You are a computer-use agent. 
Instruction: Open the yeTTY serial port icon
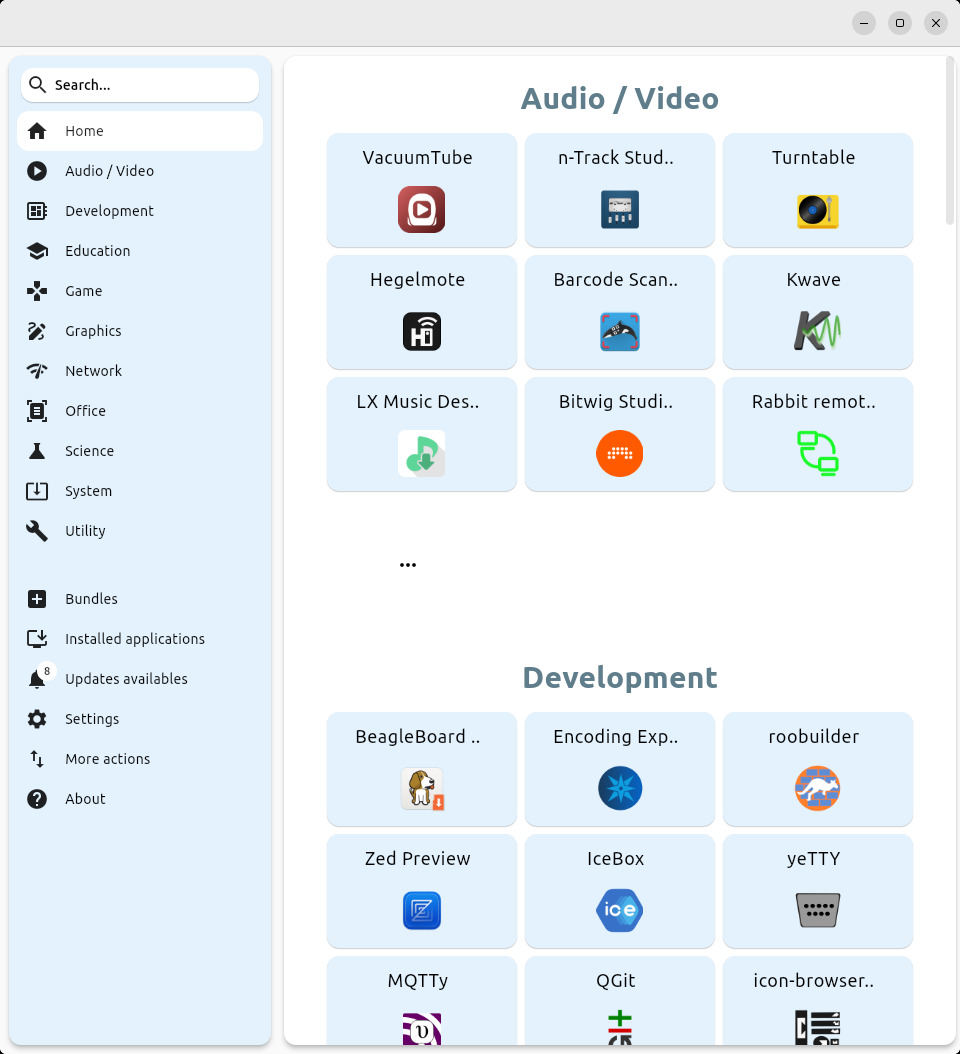tap(817, 911)
